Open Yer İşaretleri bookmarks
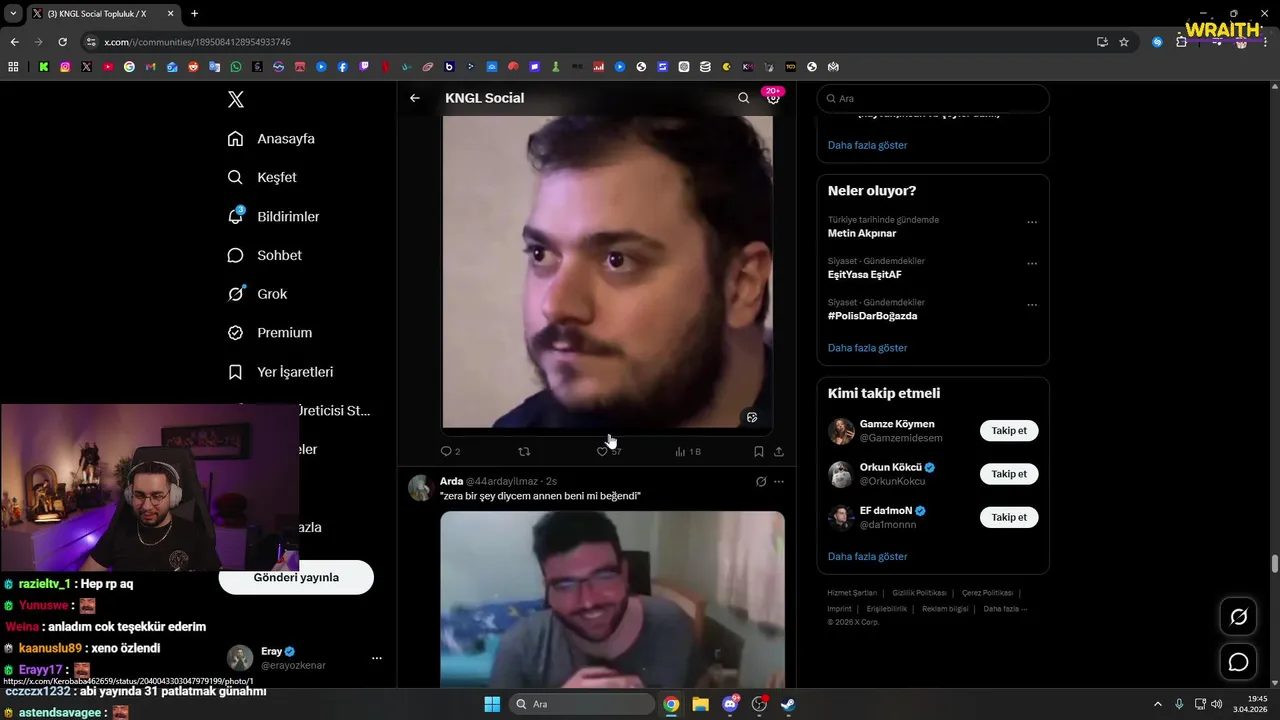1280x720 pixels. [x=280, y=372]
